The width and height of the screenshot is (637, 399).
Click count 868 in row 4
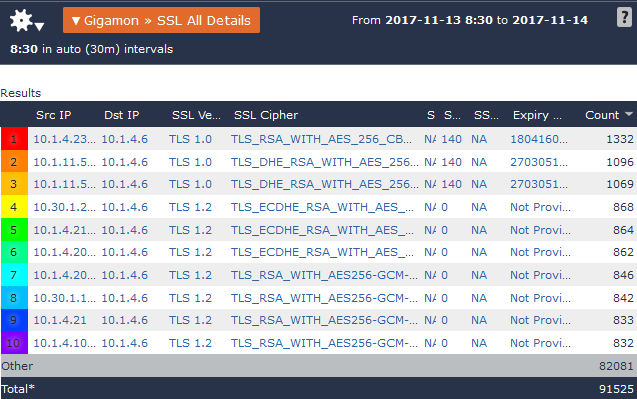623,207
